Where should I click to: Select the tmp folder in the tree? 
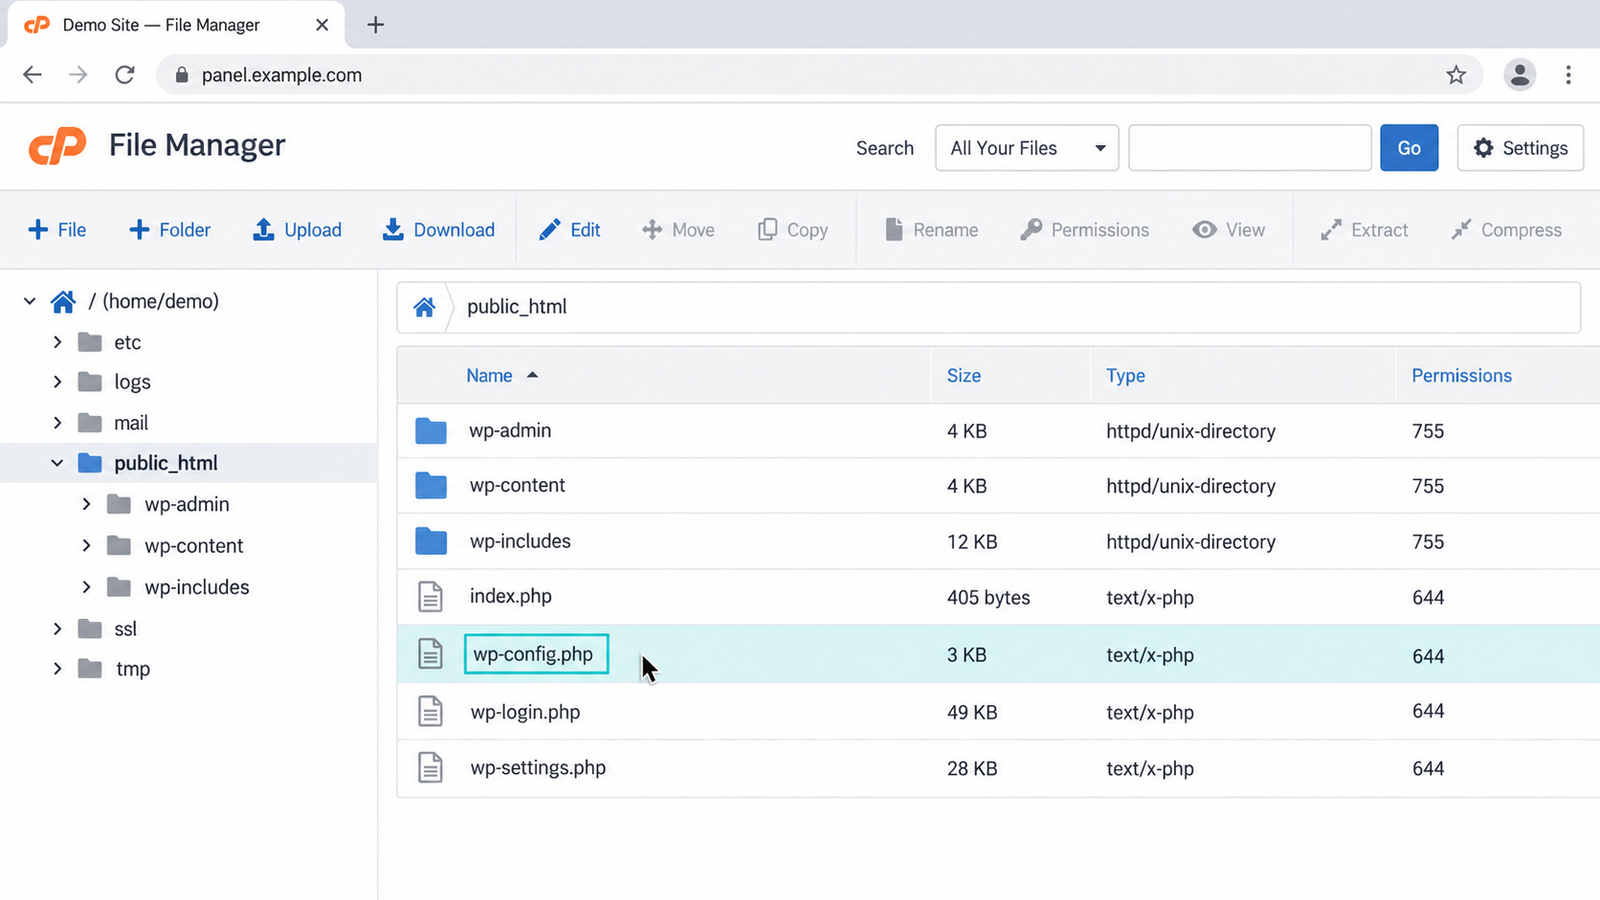133,669
